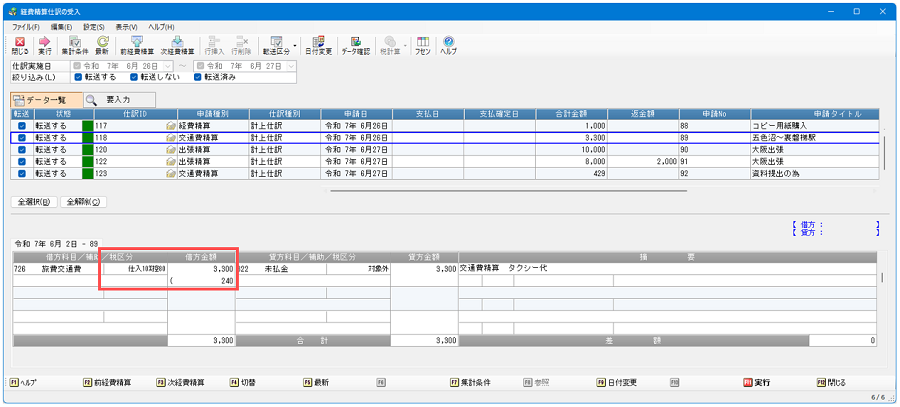Viewport: 900px width, 407px height.
Task: Click F11 実行 function key button
Action: point(757,382)
